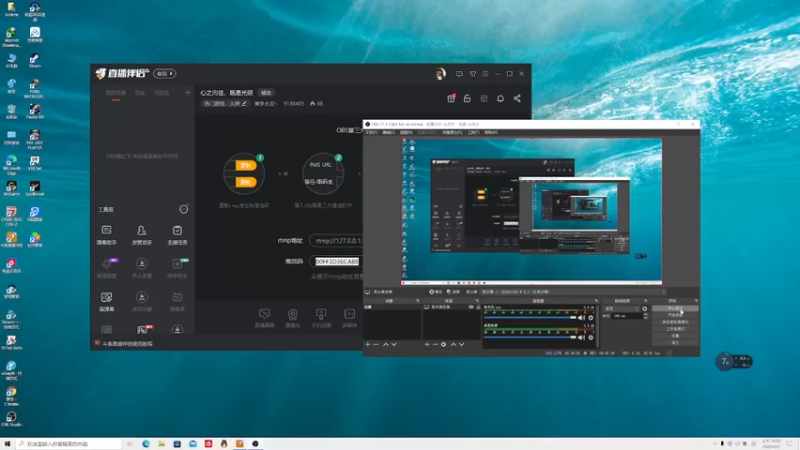Click the skin/shirt icon in streaming companion title bar
This screenshot has width=800, height=450.
click(x=473, y=73)
